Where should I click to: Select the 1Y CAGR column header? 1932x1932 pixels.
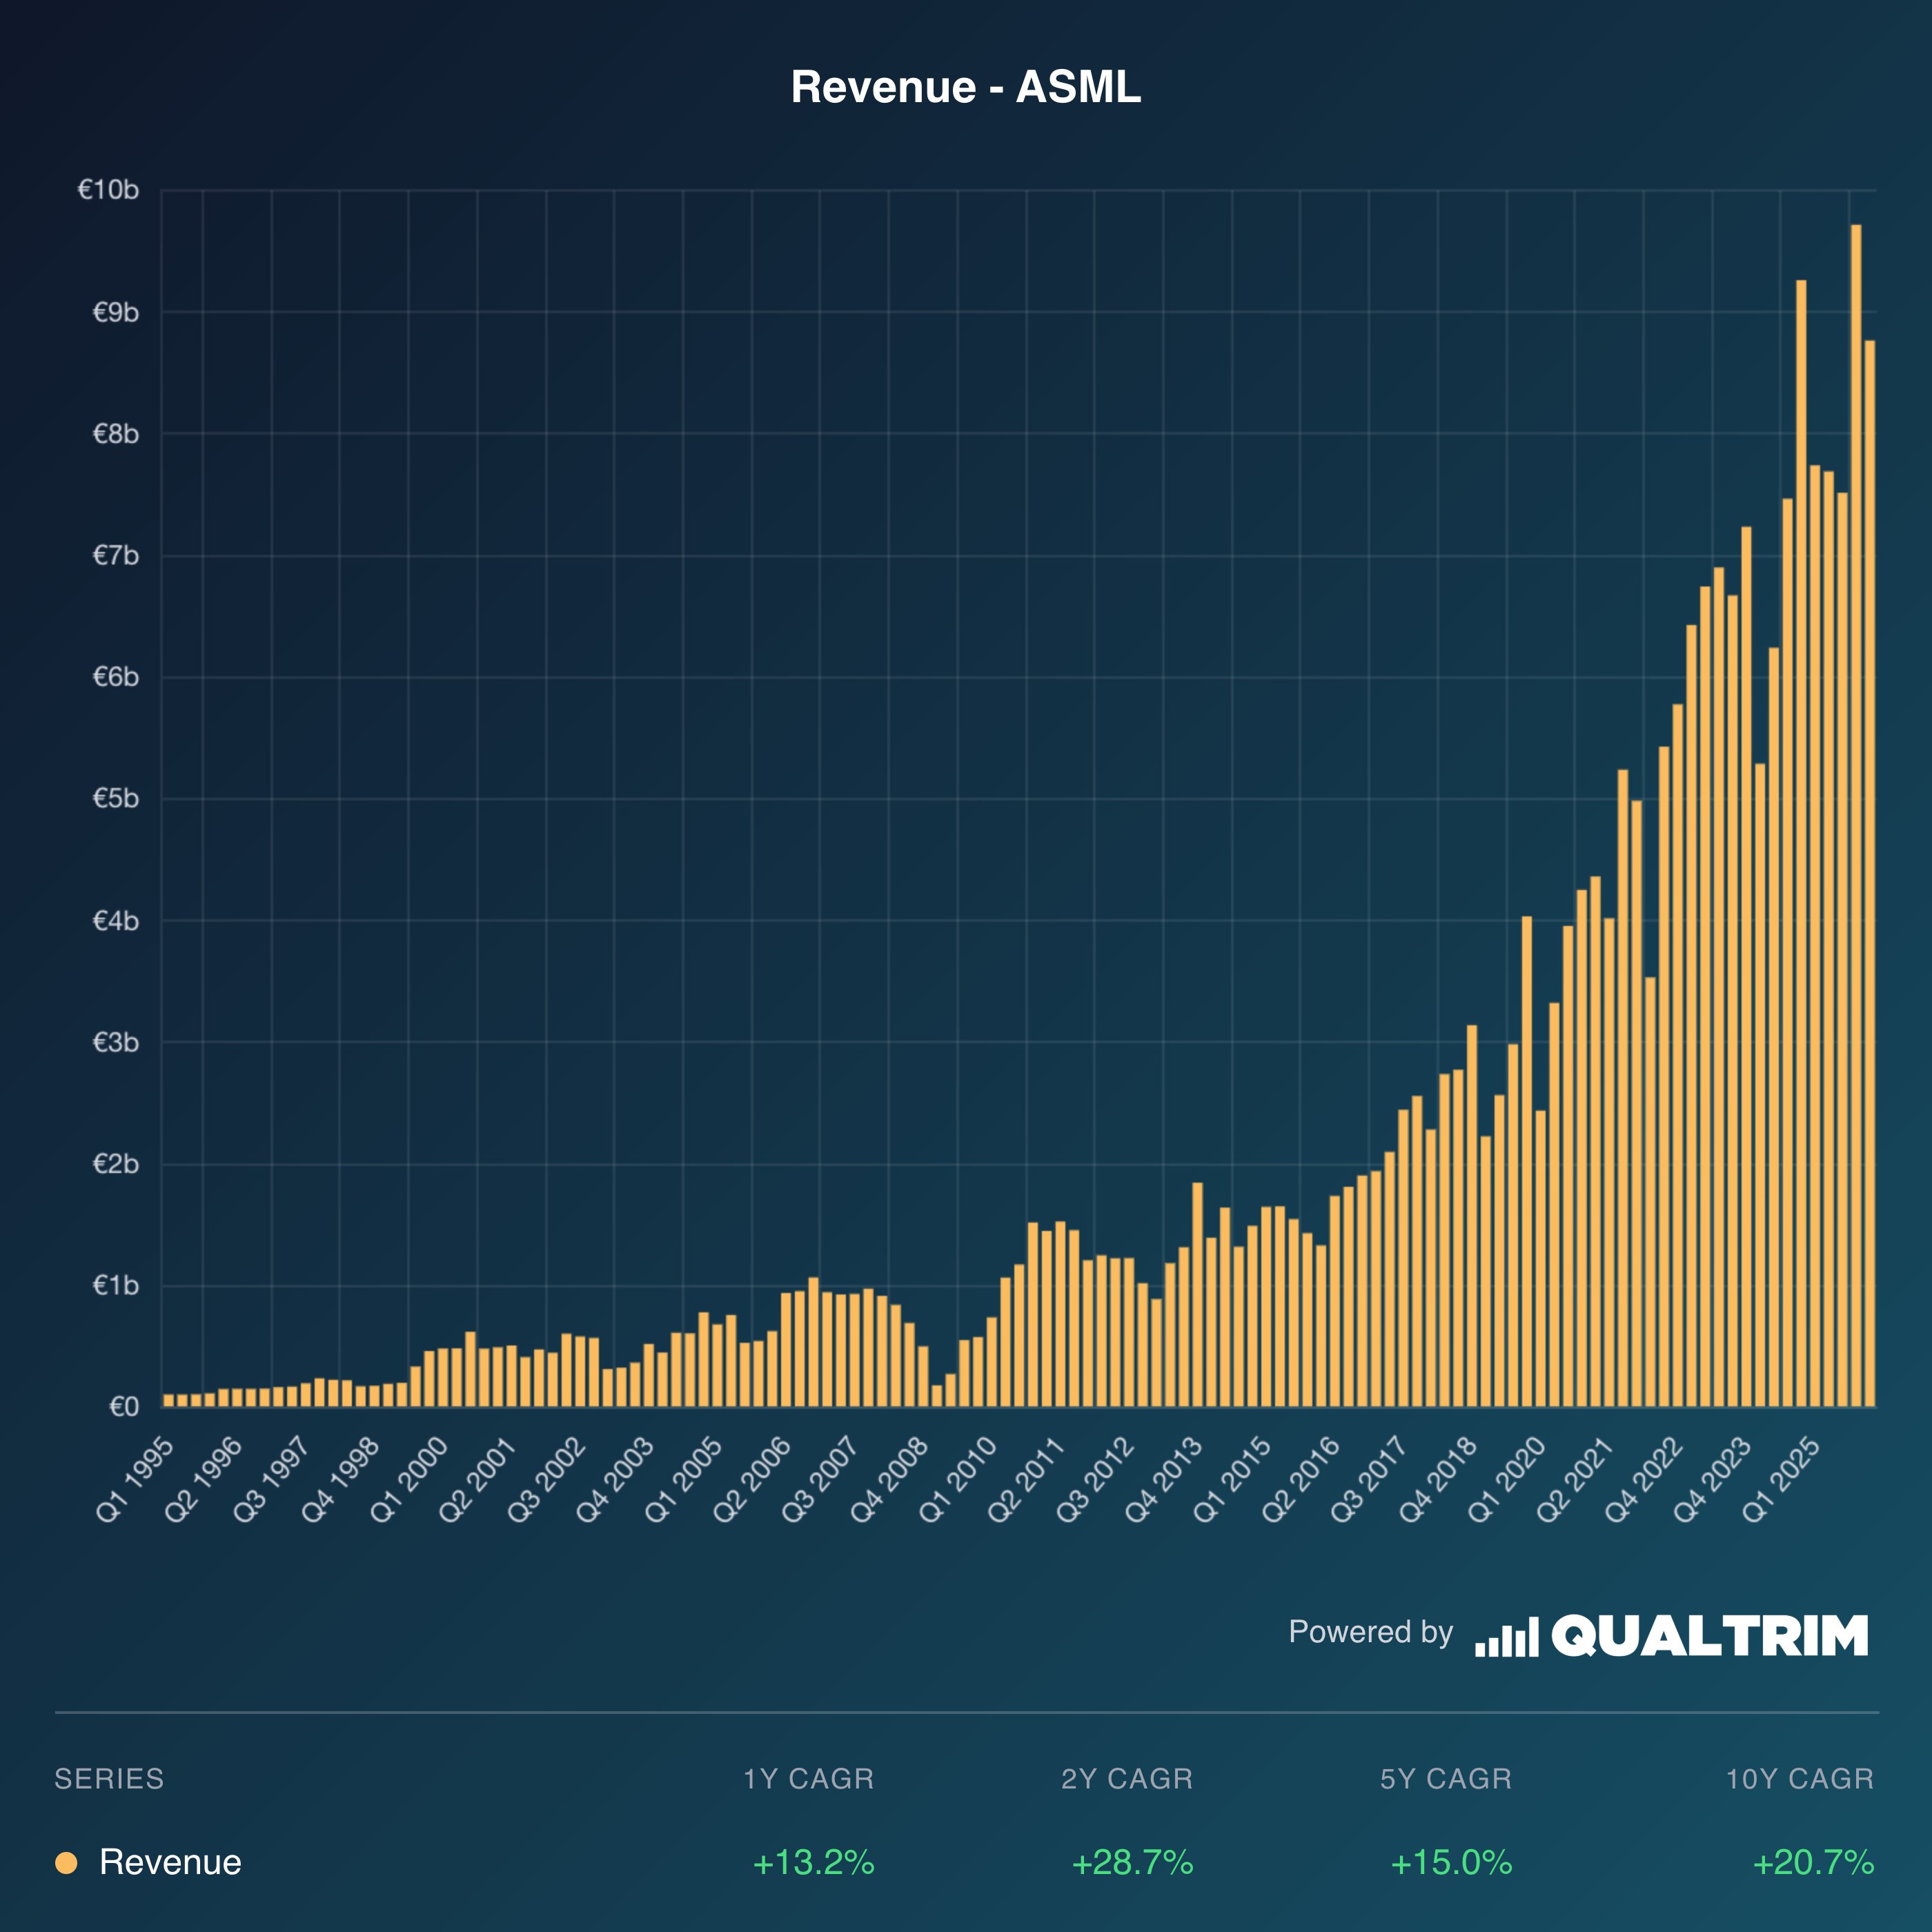click(x=808, y=1779)
